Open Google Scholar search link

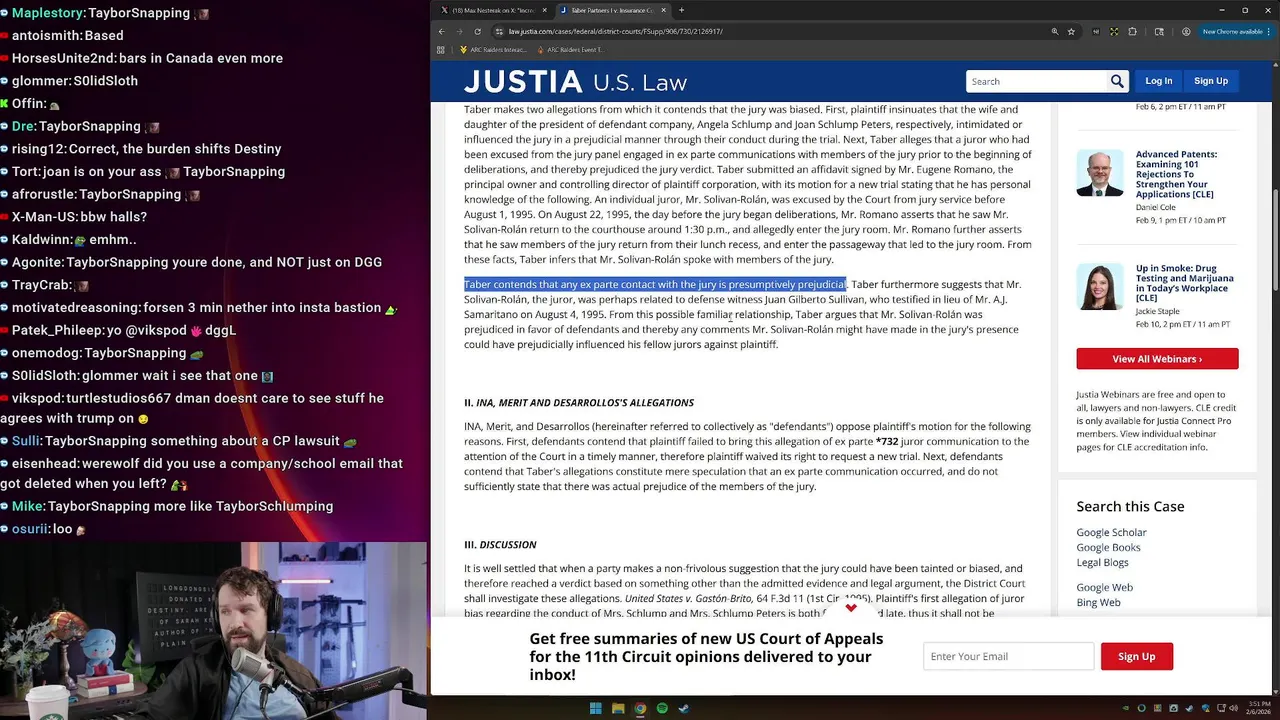click(x=1111, y=532)
